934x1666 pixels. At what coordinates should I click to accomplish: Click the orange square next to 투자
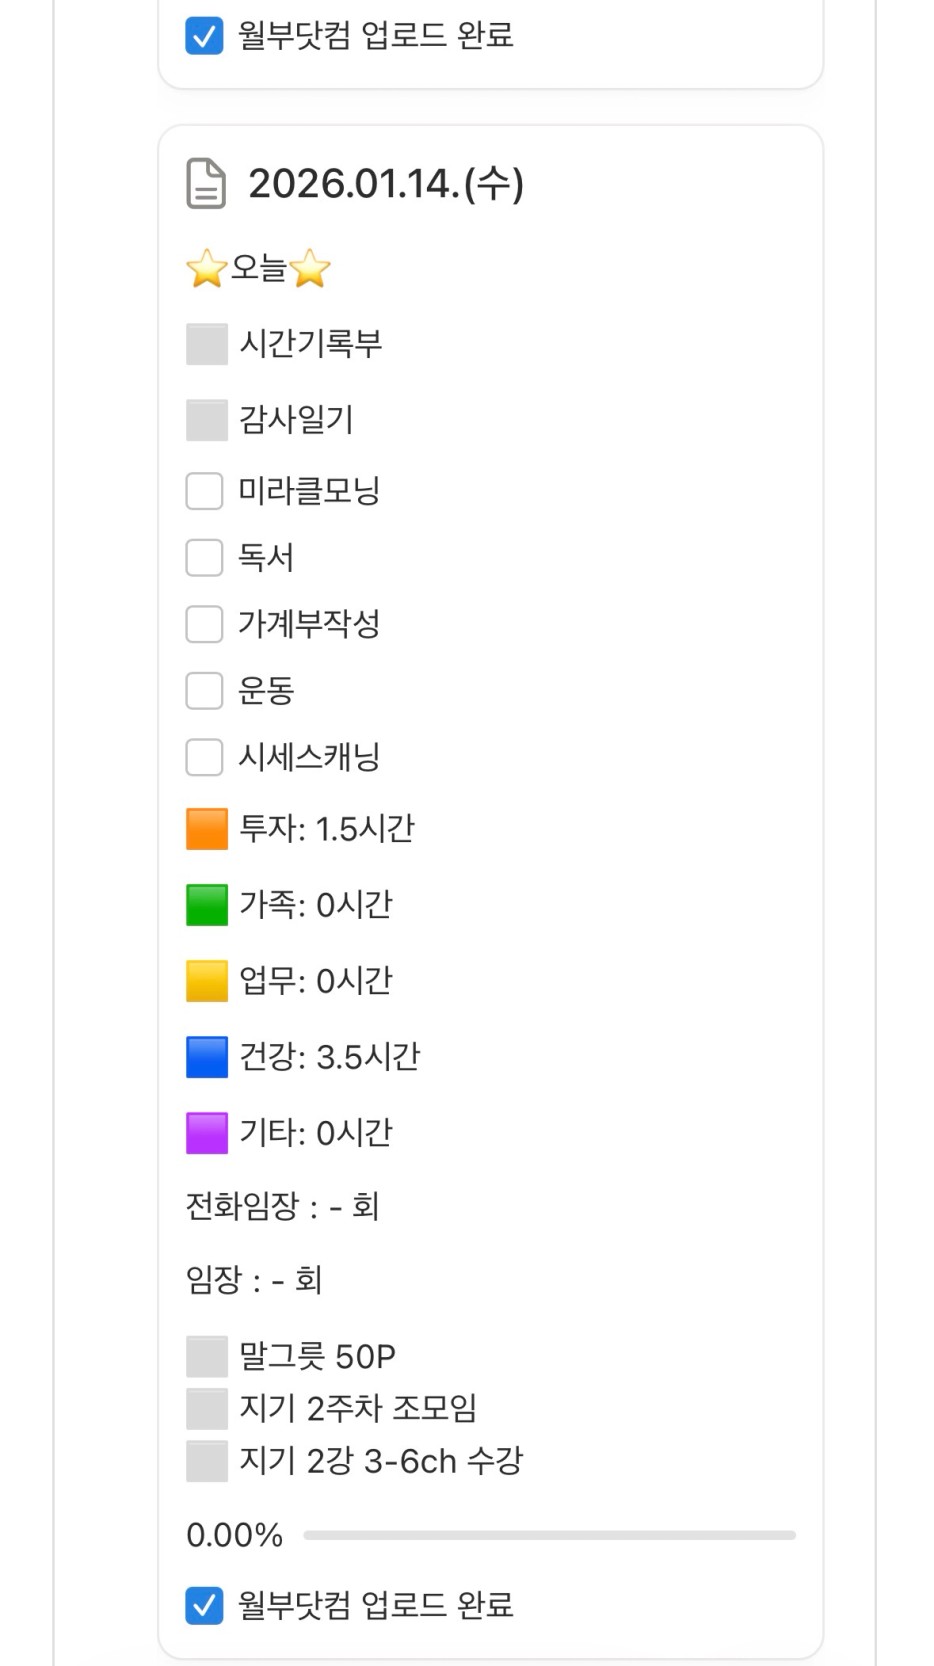point(207,829)
